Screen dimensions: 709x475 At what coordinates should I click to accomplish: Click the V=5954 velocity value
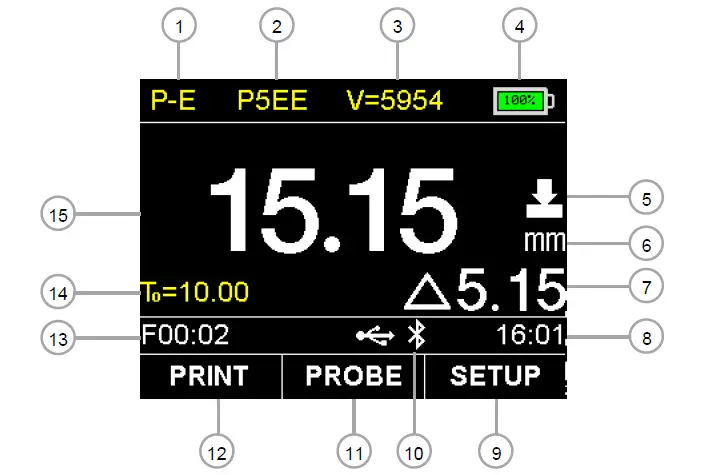[x=395, y=100]
